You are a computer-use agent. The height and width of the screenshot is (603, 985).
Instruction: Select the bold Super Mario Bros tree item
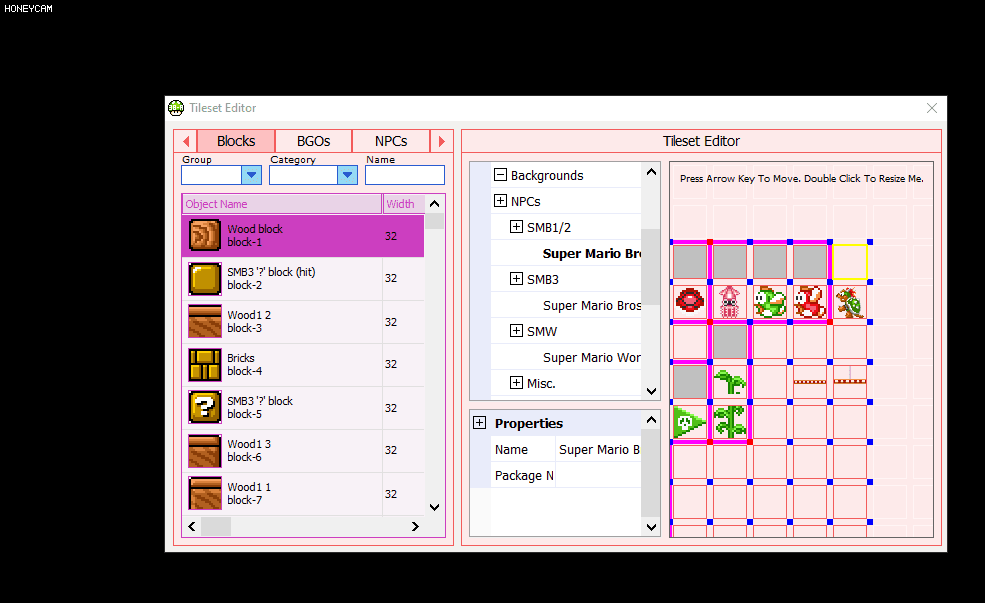click(592, 253)
